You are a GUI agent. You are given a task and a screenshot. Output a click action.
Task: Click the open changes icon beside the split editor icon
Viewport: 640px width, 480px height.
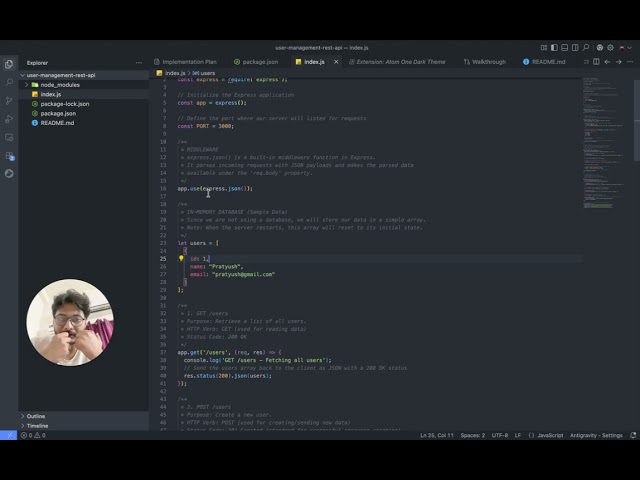[586, 62]
